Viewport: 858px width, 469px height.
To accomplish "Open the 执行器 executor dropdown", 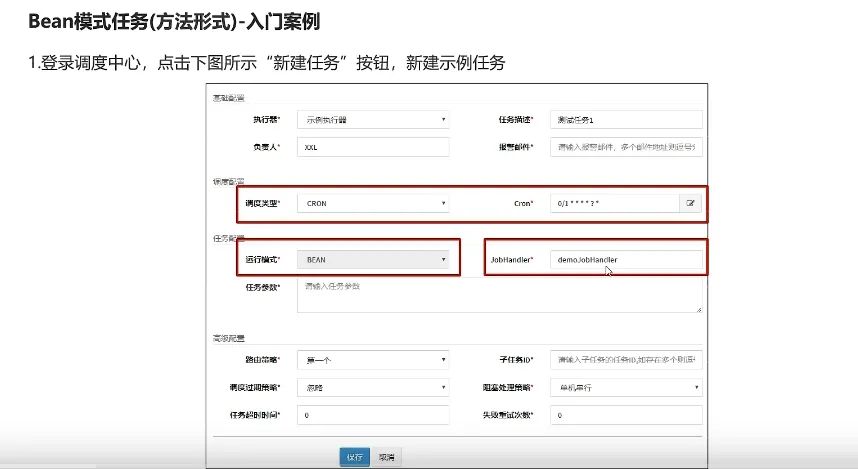I will pyautogui.click(x=373, y=120).
